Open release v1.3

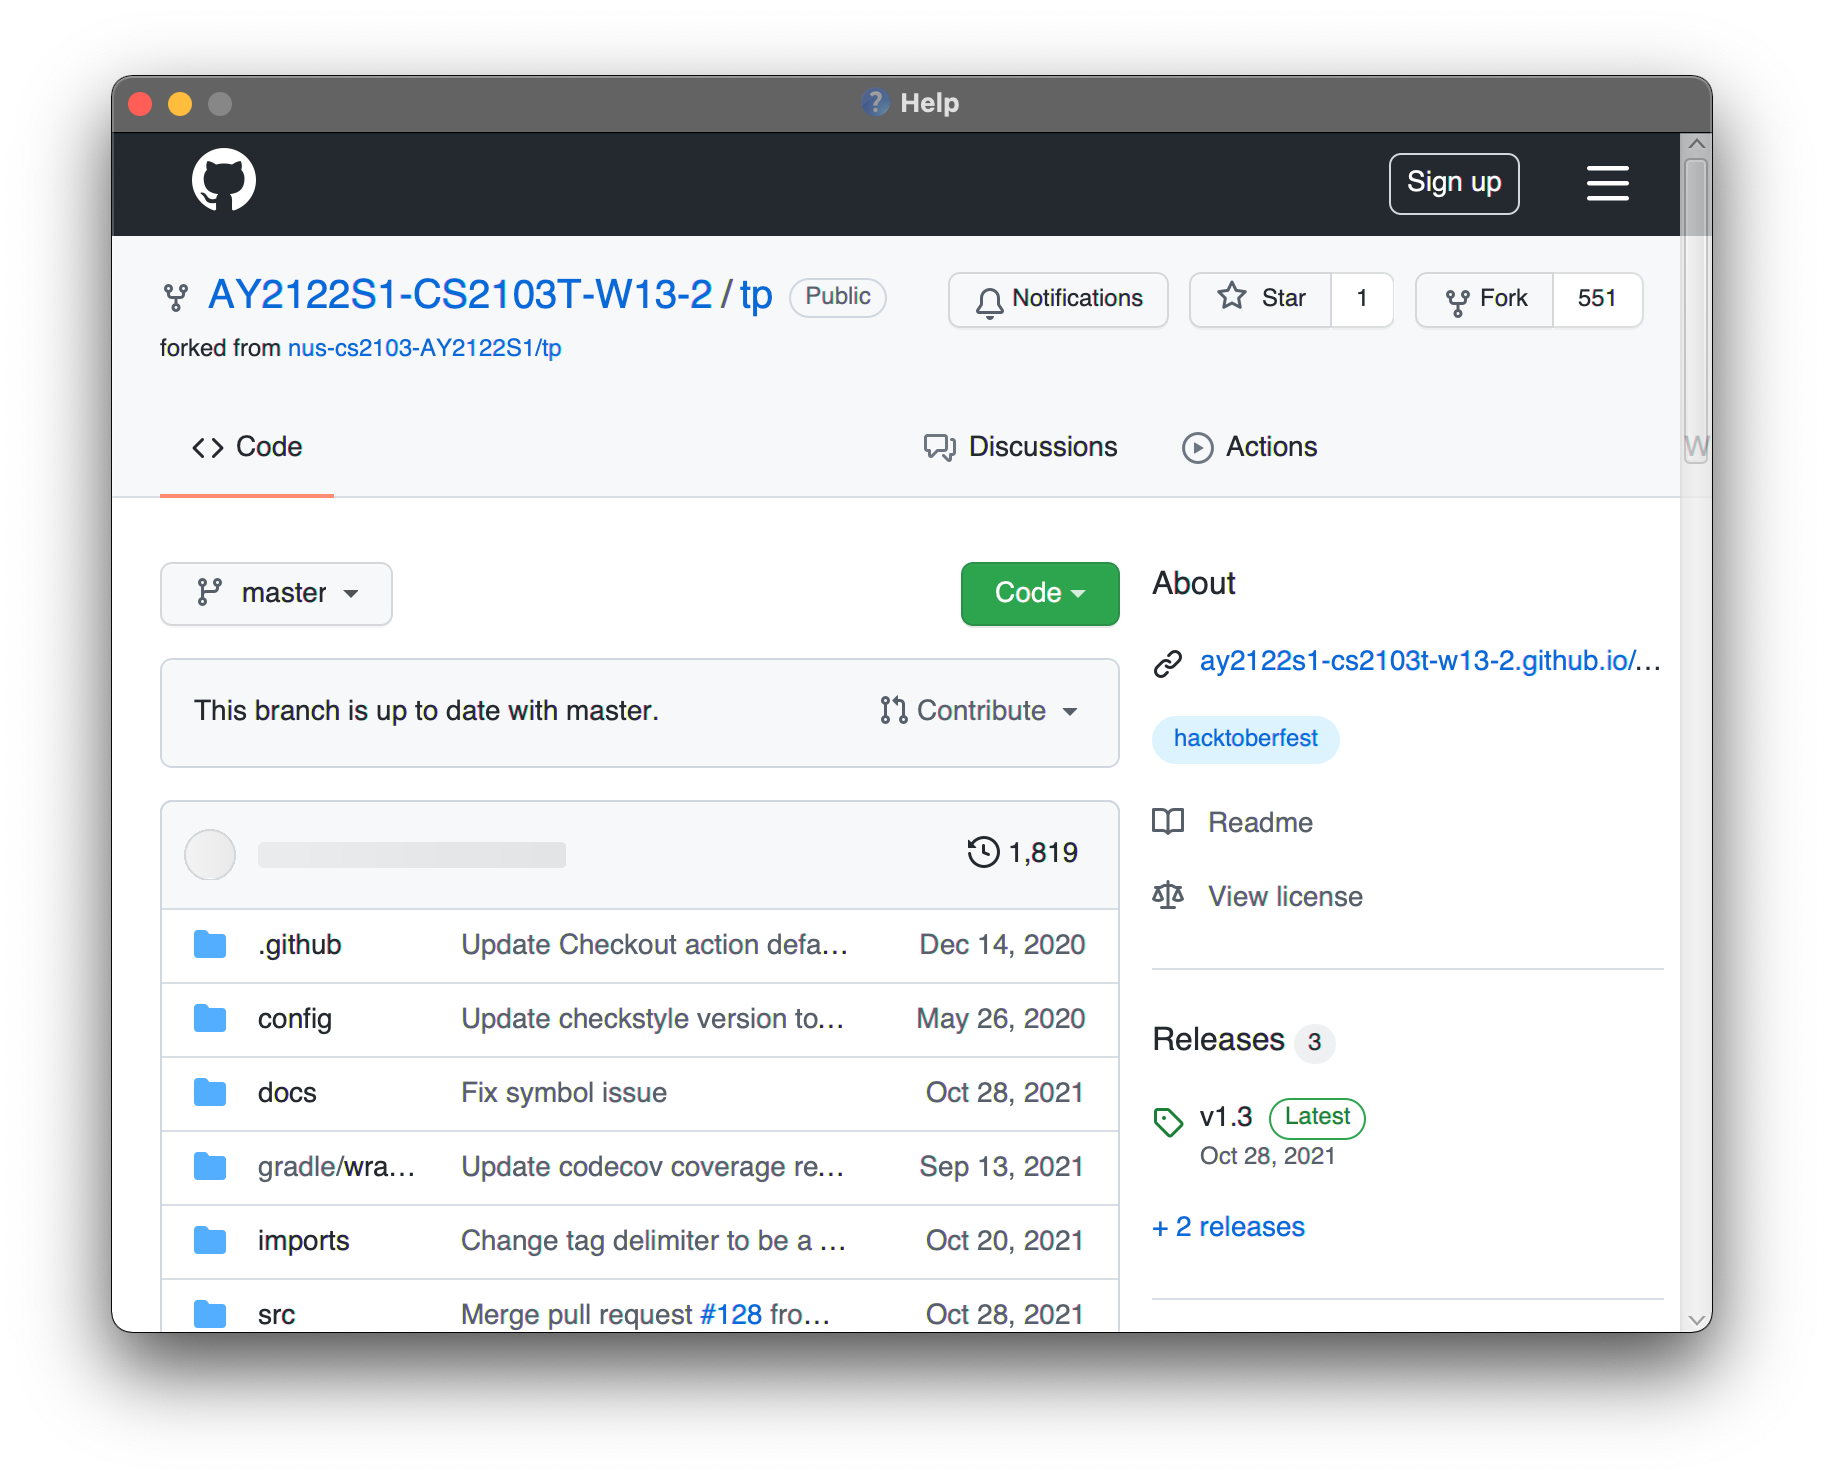click(1226, 1117)
